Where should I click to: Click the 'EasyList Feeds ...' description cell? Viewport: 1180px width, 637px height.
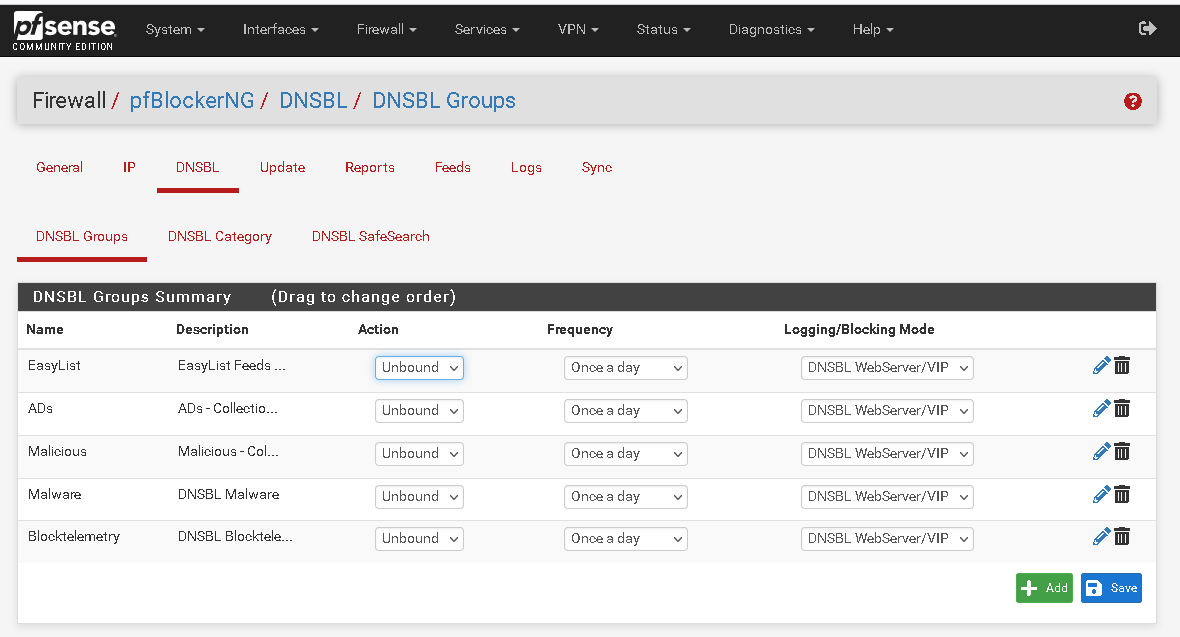click(232, 366)
